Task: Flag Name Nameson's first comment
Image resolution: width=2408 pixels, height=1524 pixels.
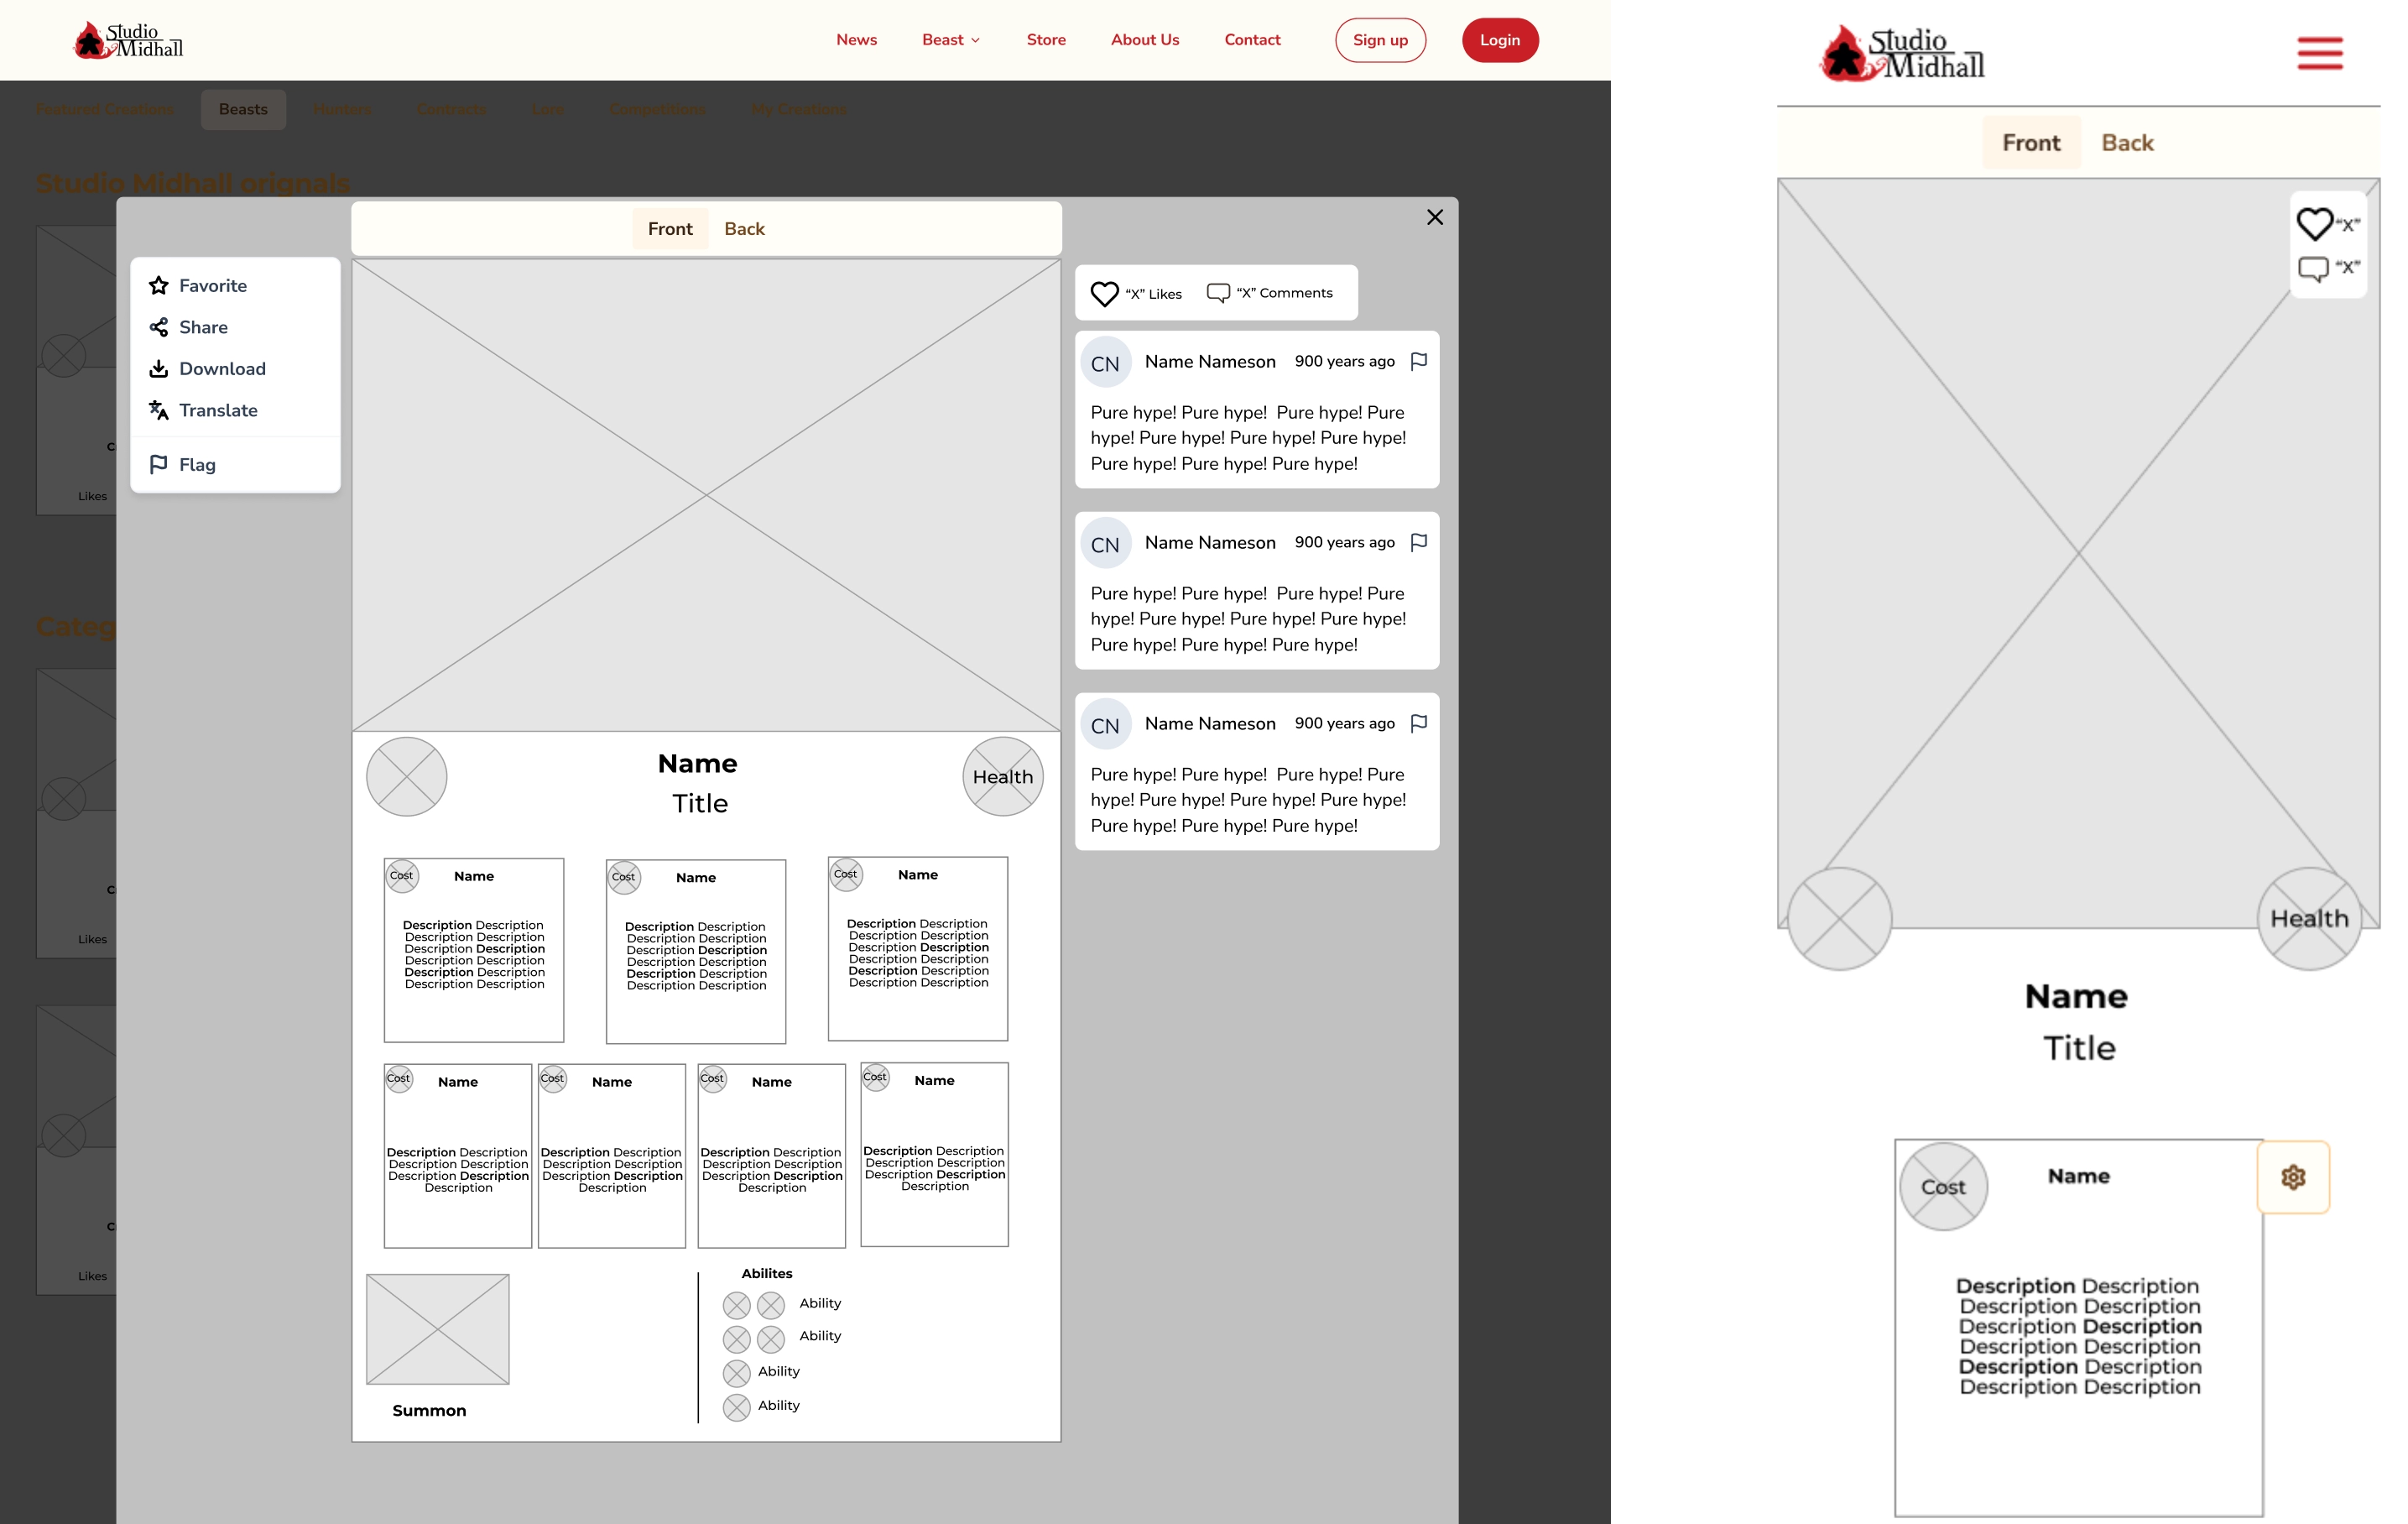Action: click(x=1419, y=361)
